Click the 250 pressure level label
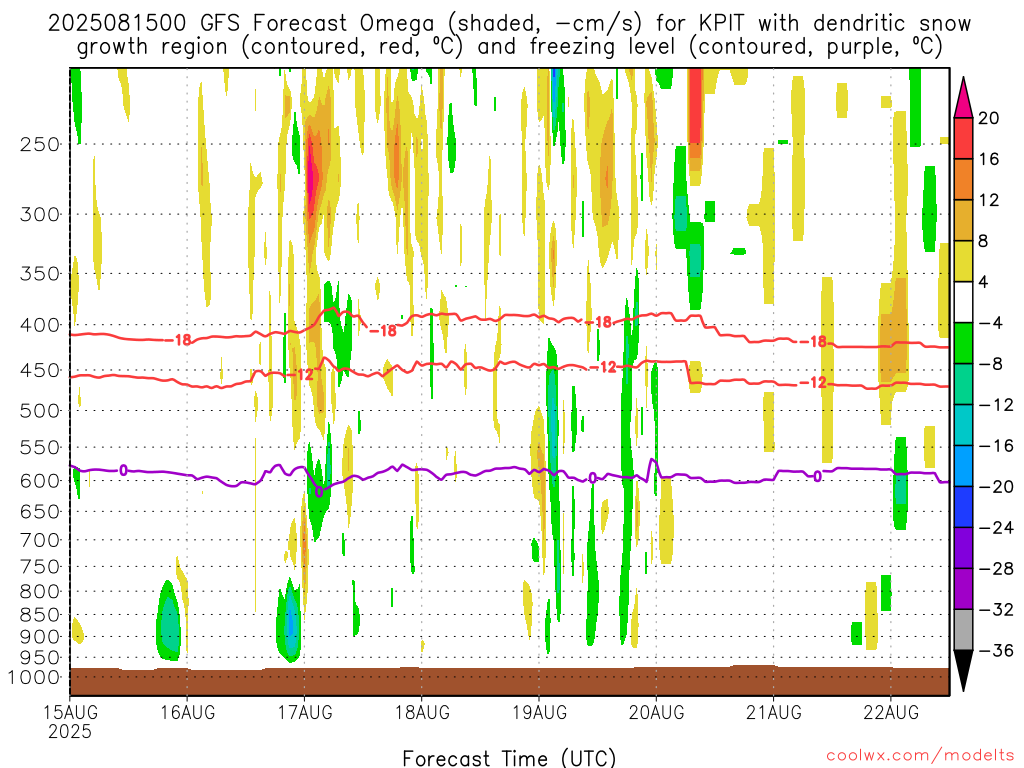The width and height of the screenshot is (1024, 768). pos(40,144)
